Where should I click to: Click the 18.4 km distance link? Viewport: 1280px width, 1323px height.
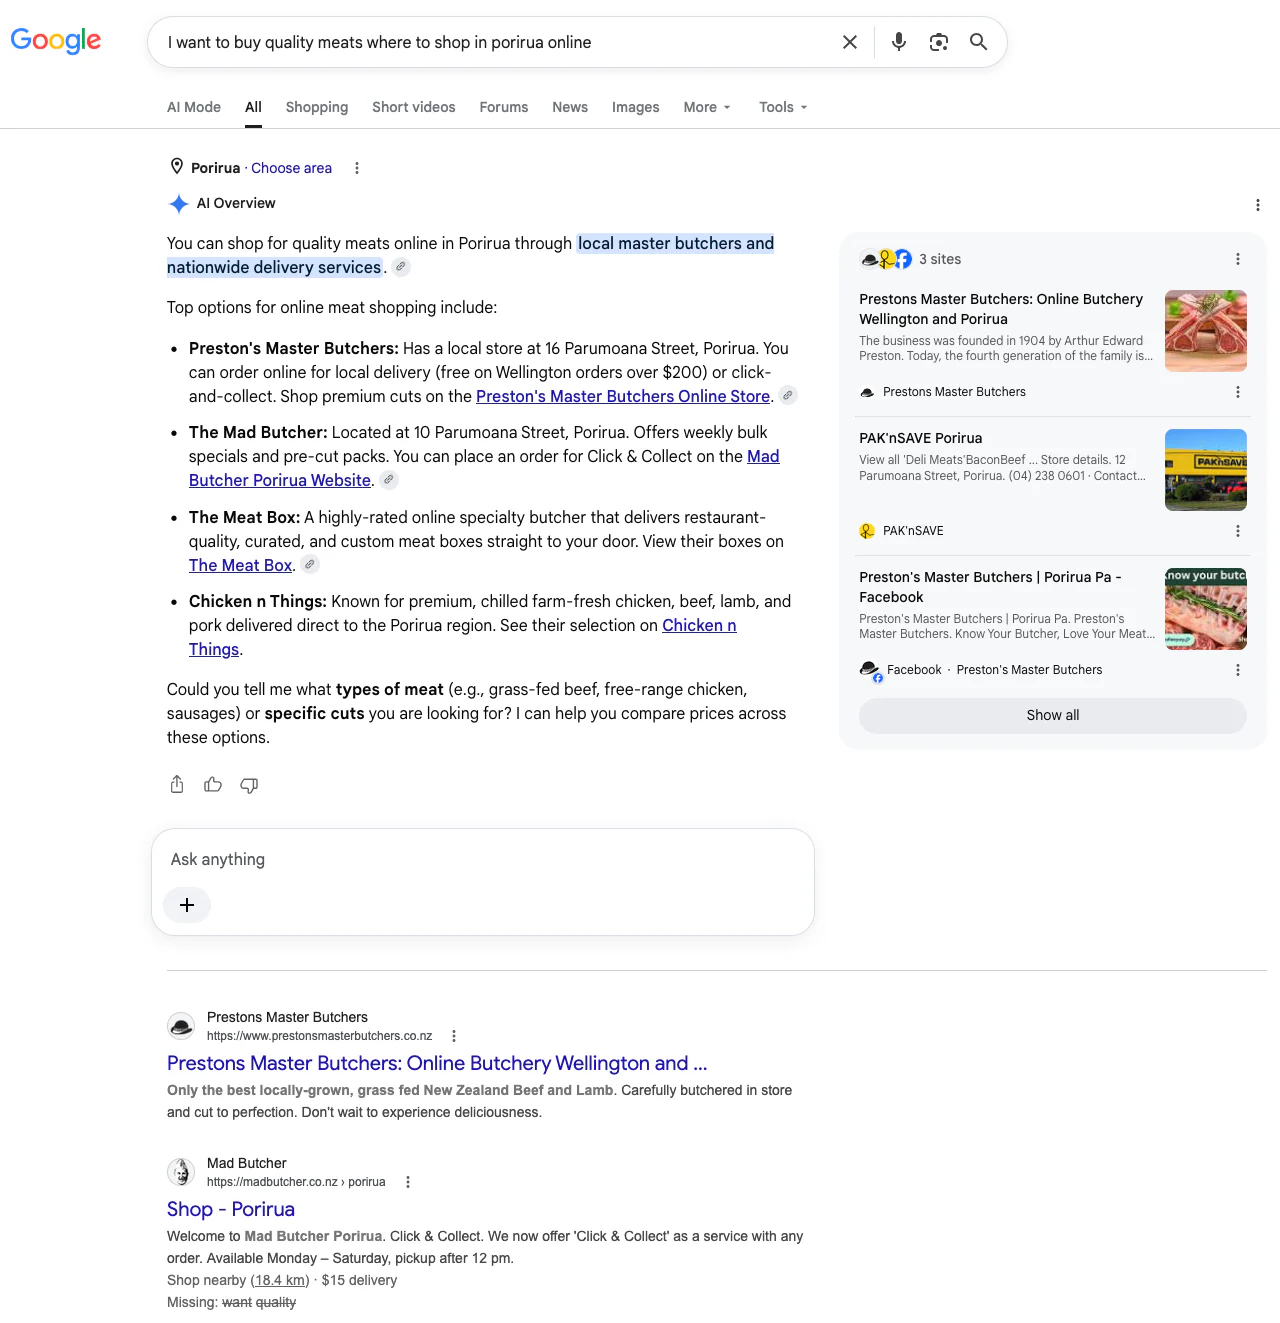tap(280, 1280)
